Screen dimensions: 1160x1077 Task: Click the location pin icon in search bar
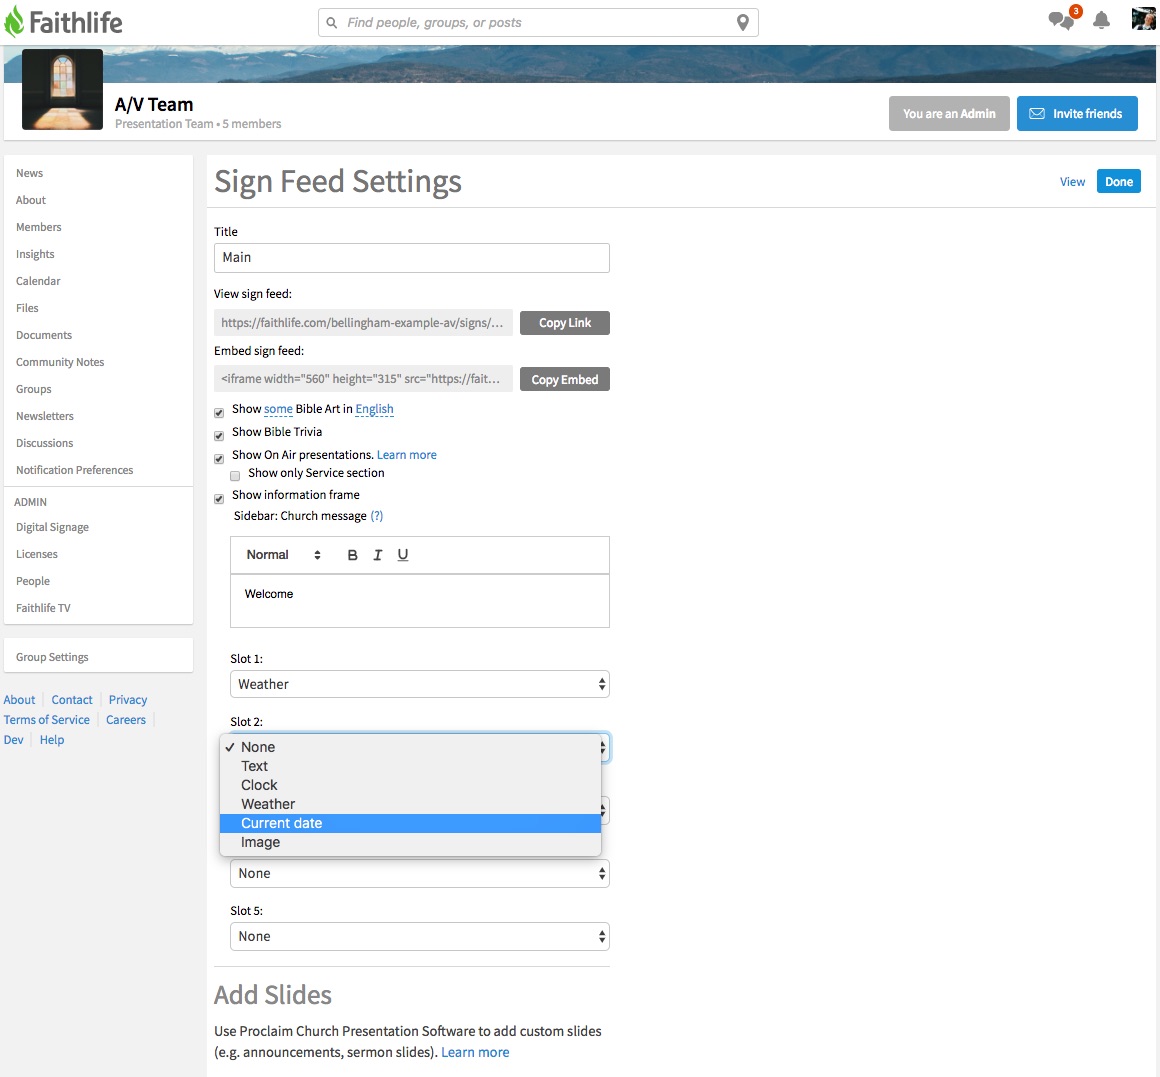[x=743, y=23]
